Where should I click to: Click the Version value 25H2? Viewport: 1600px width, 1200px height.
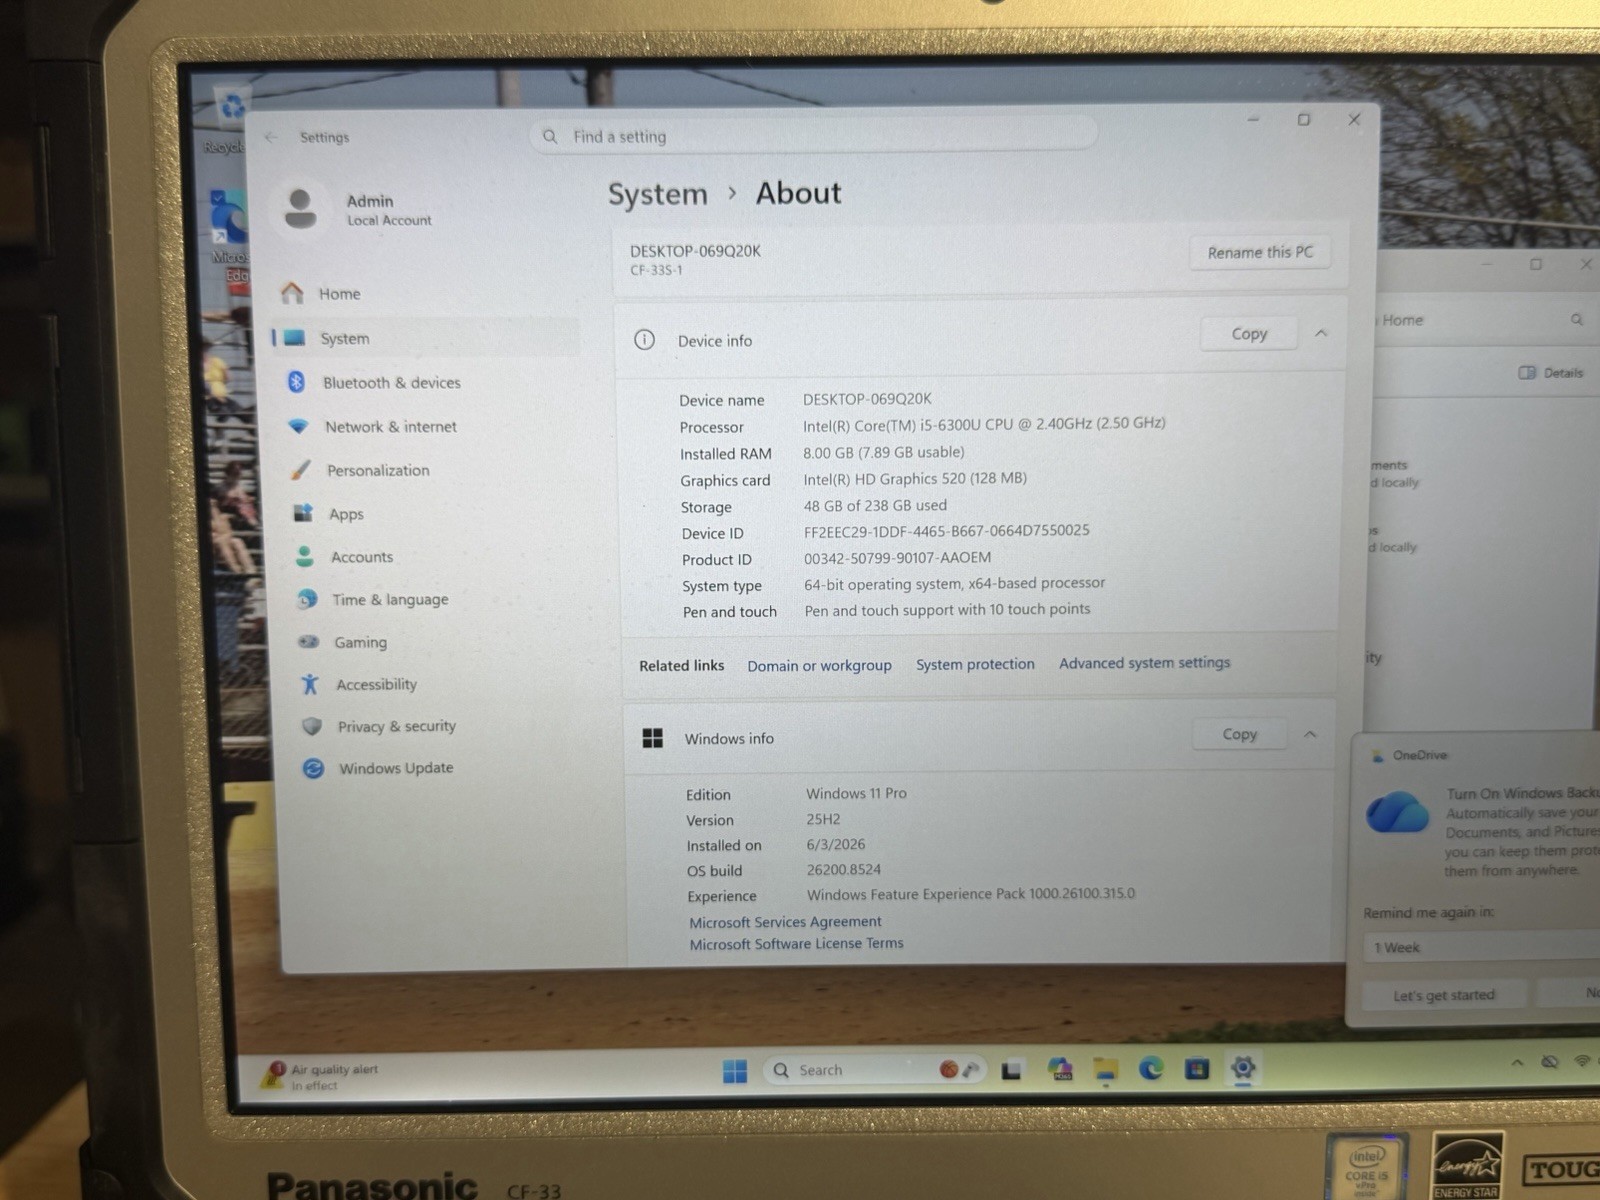823,819
